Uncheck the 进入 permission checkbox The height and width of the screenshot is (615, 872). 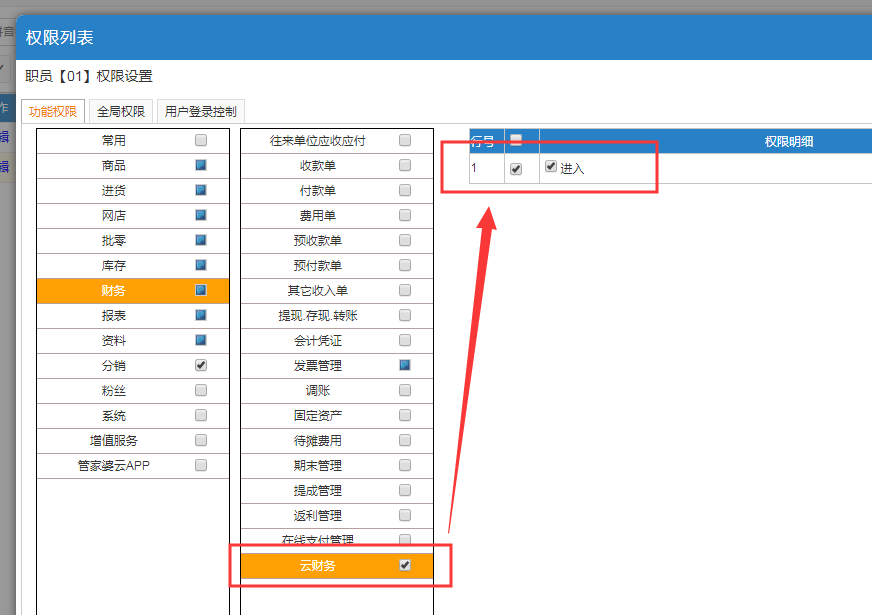[x=551, y=166]
